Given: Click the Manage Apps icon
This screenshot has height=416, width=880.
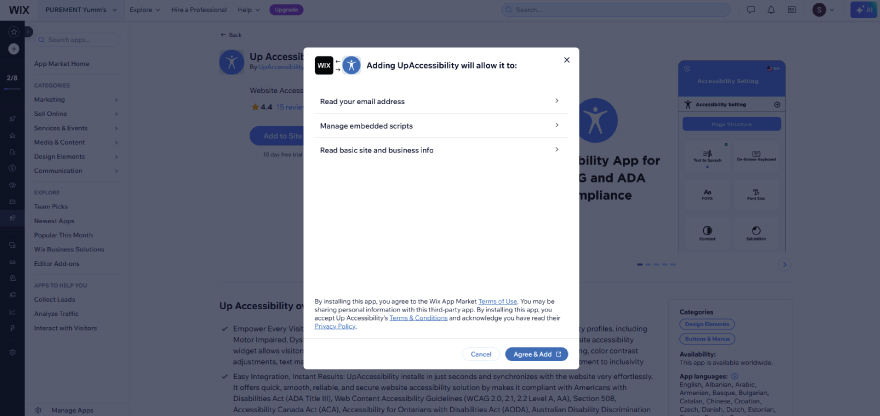Looking at the screenshot, I should tap(38, 410).
